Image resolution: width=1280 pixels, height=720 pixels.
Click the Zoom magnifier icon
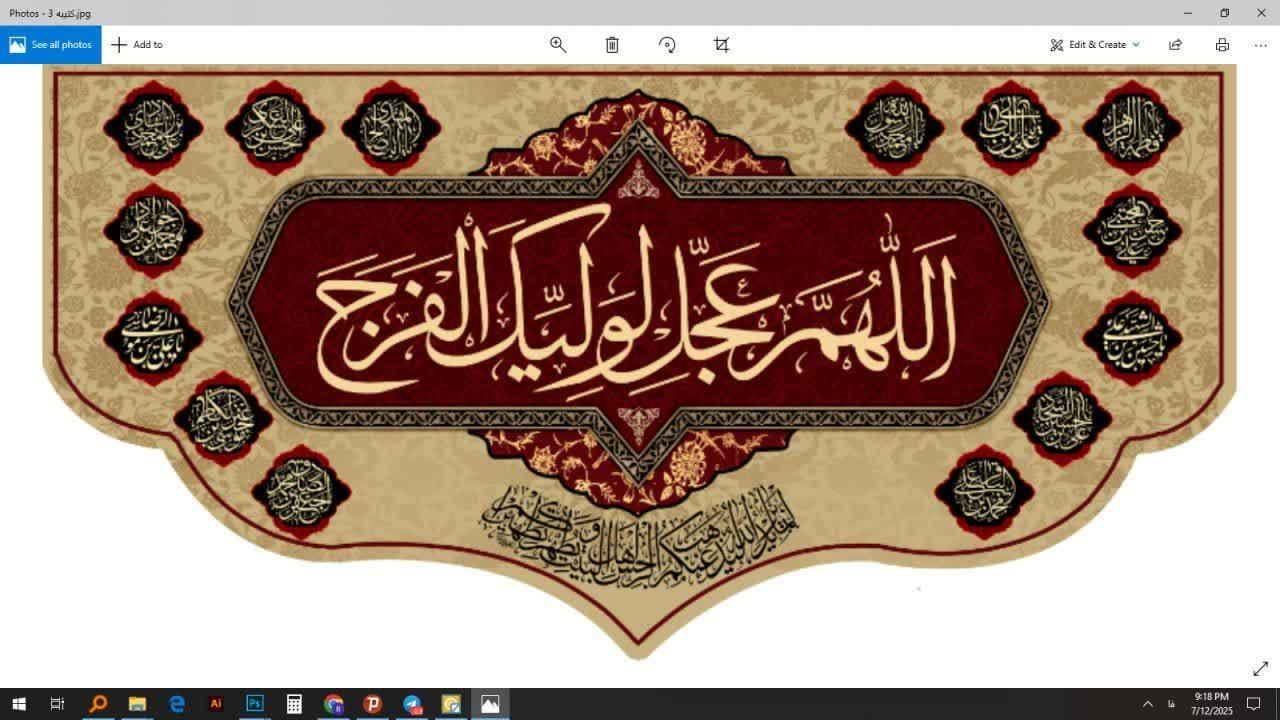click(558, 45)
